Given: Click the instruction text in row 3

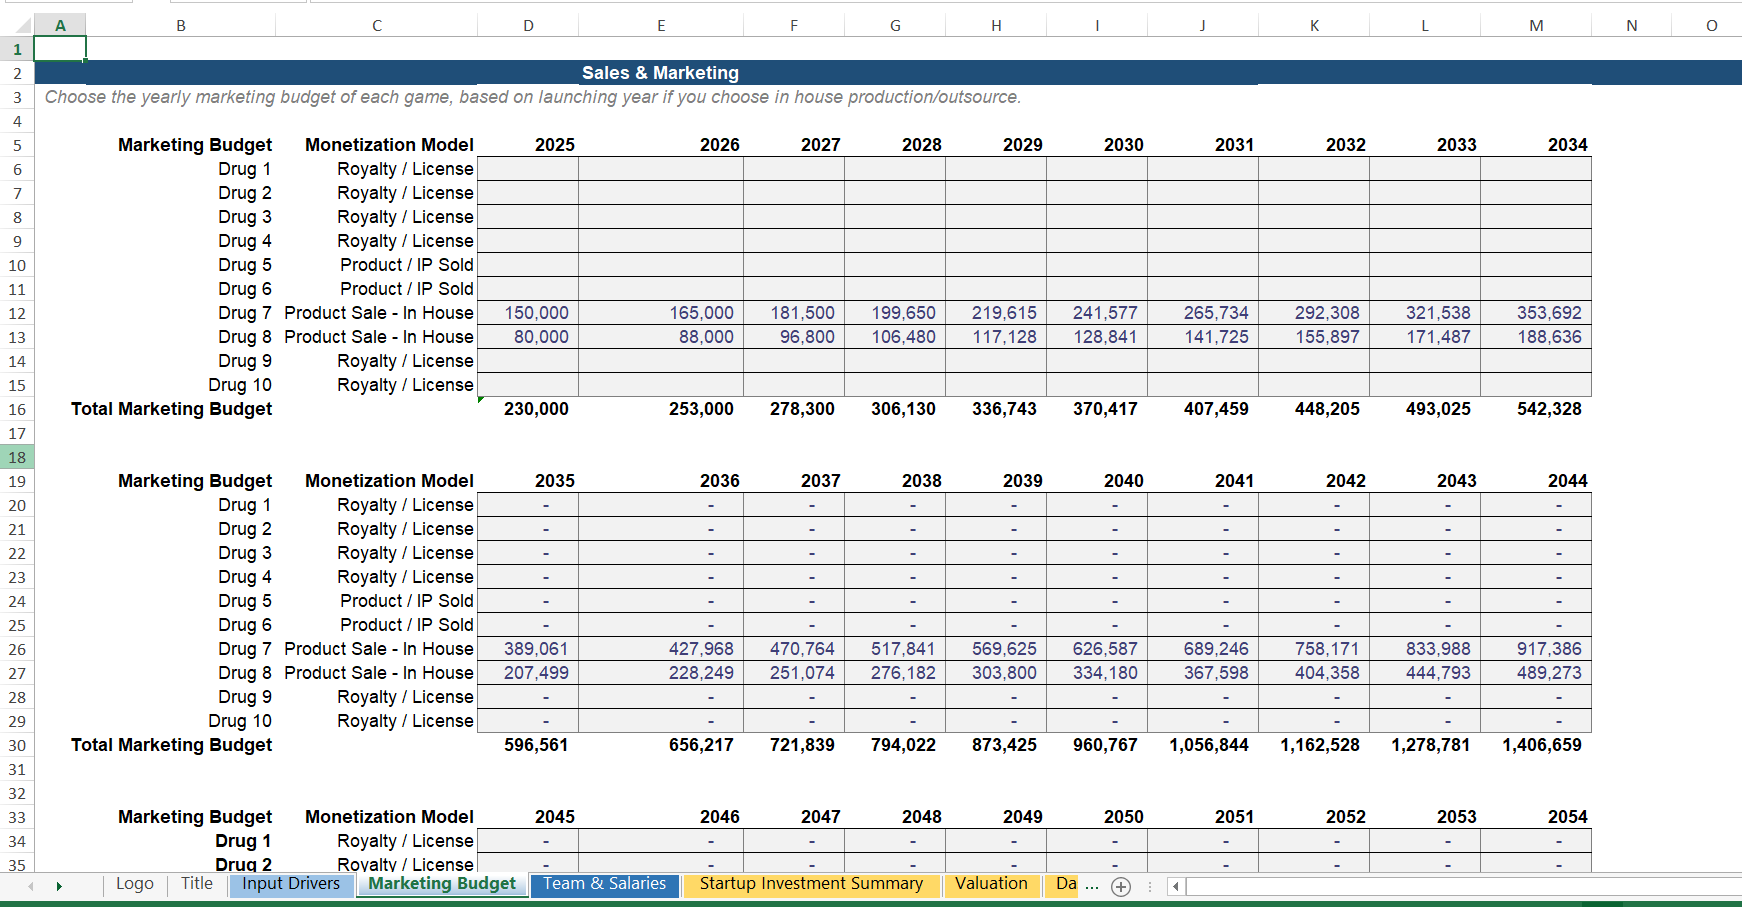Looking at the screenshot, I should pyautogui.click(x=533, y=97).
